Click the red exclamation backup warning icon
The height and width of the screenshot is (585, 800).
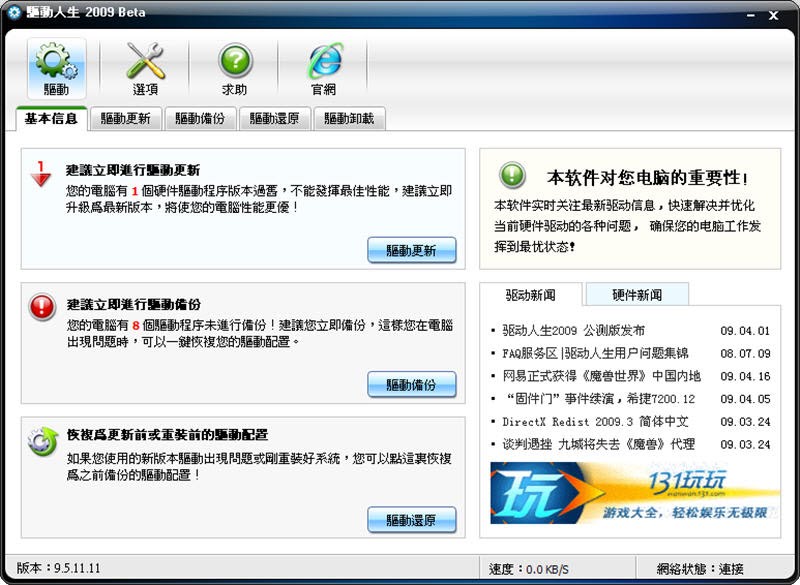point(42,308)
